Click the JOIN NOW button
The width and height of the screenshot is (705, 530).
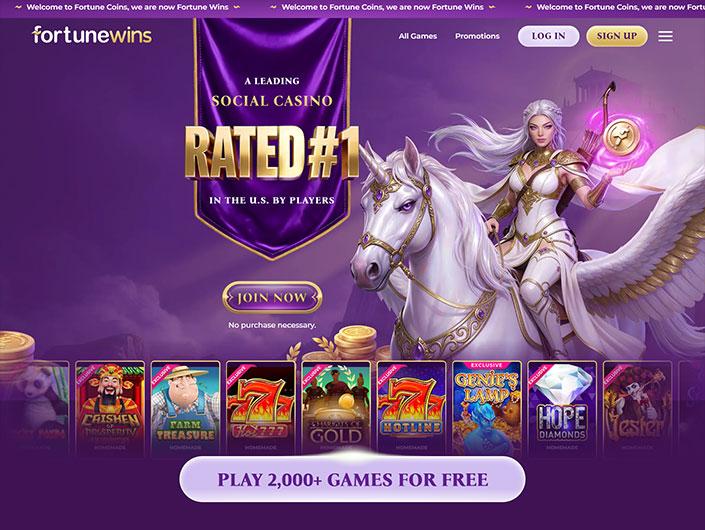tap(272, 298)
